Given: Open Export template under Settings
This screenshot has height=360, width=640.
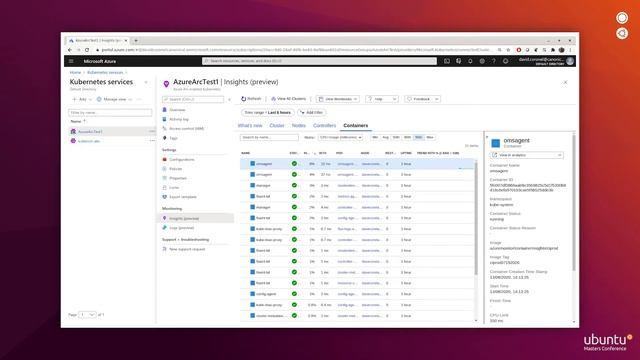Looking at the screenshot, I should pyautogui.click(x=182, y=197).
